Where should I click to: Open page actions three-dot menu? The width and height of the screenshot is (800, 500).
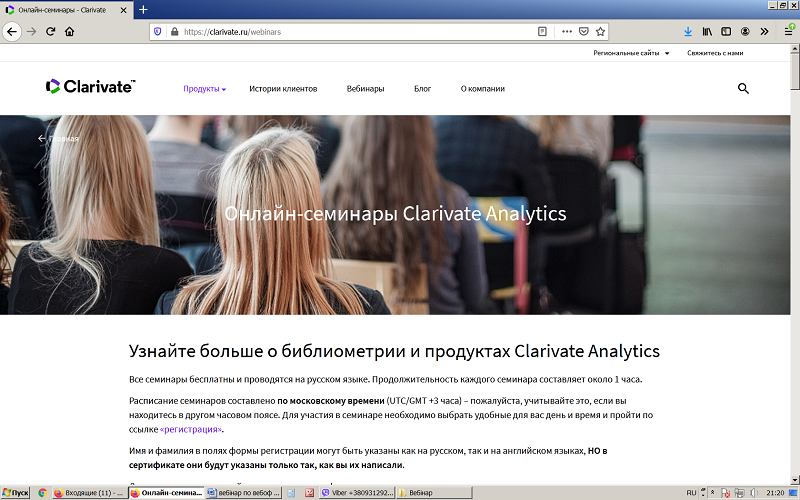(567, 31)
